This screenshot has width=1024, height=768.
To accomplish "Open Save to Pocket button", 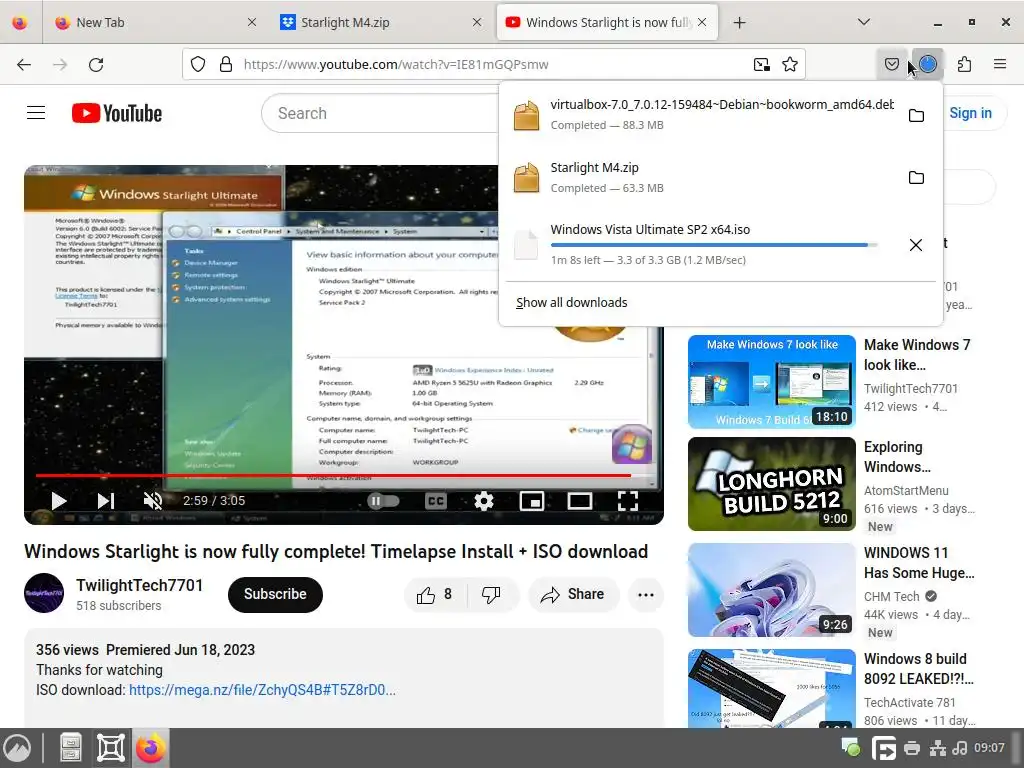I will (x=891, y=64).
